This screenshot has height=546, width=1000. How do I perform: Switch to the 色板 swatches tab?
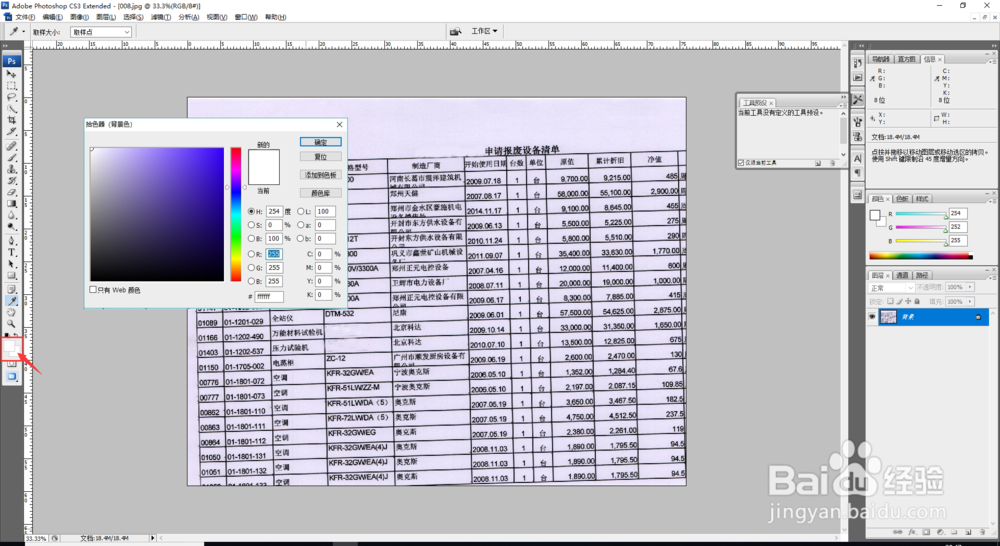tap(902, 199)
